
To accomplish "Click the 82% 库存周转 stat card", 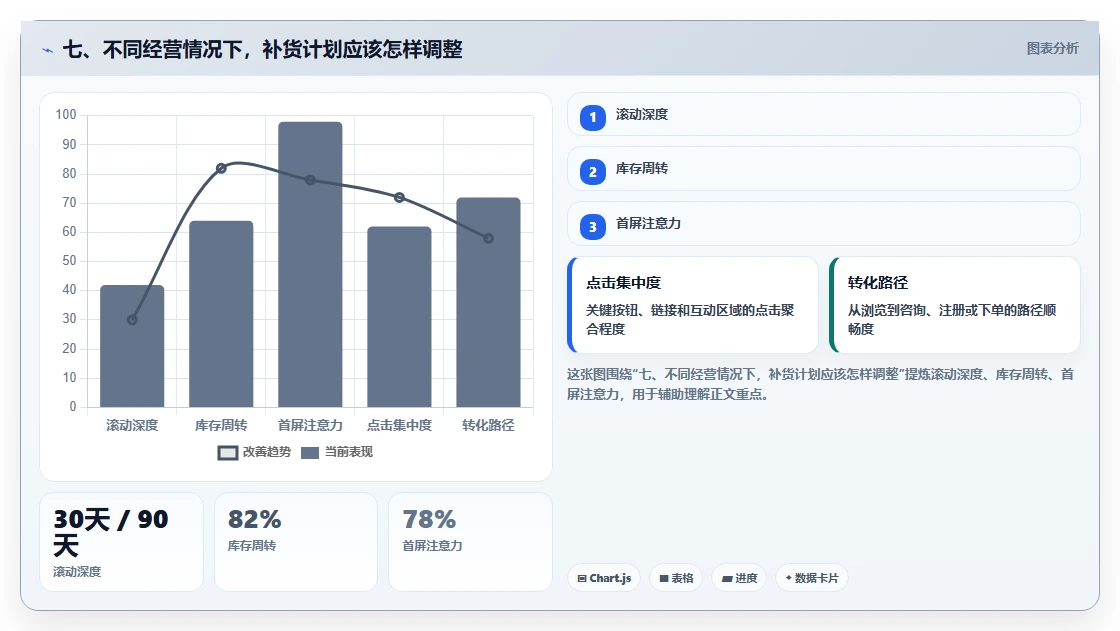I will click(x=296, y=542).
